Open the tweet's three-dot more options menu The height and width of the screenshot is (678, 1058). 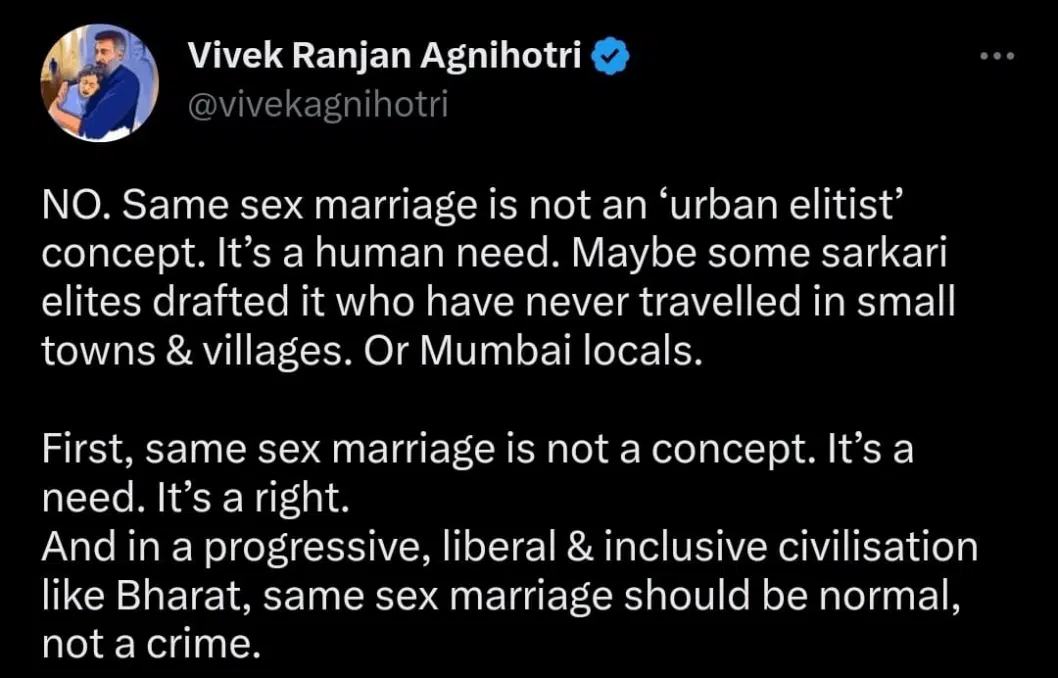pos(997,55)
